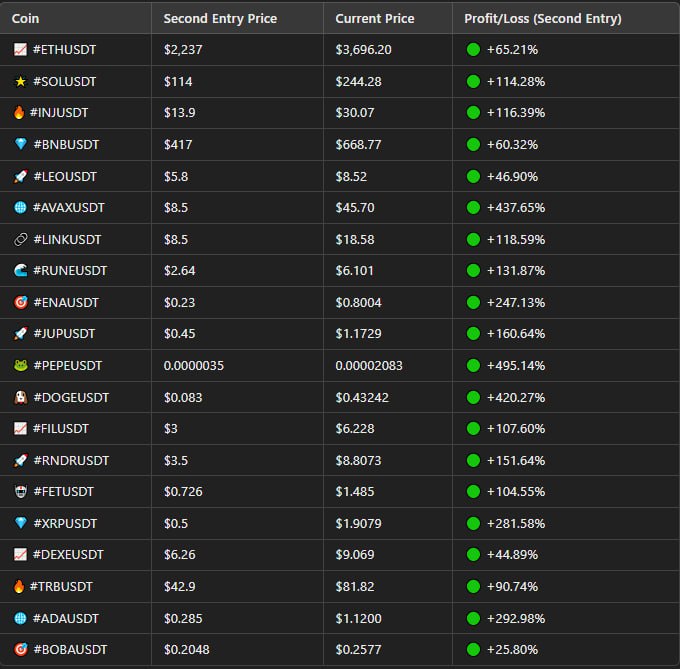Click the chart emoji beside #DEXEUSDT

[20, 555]
